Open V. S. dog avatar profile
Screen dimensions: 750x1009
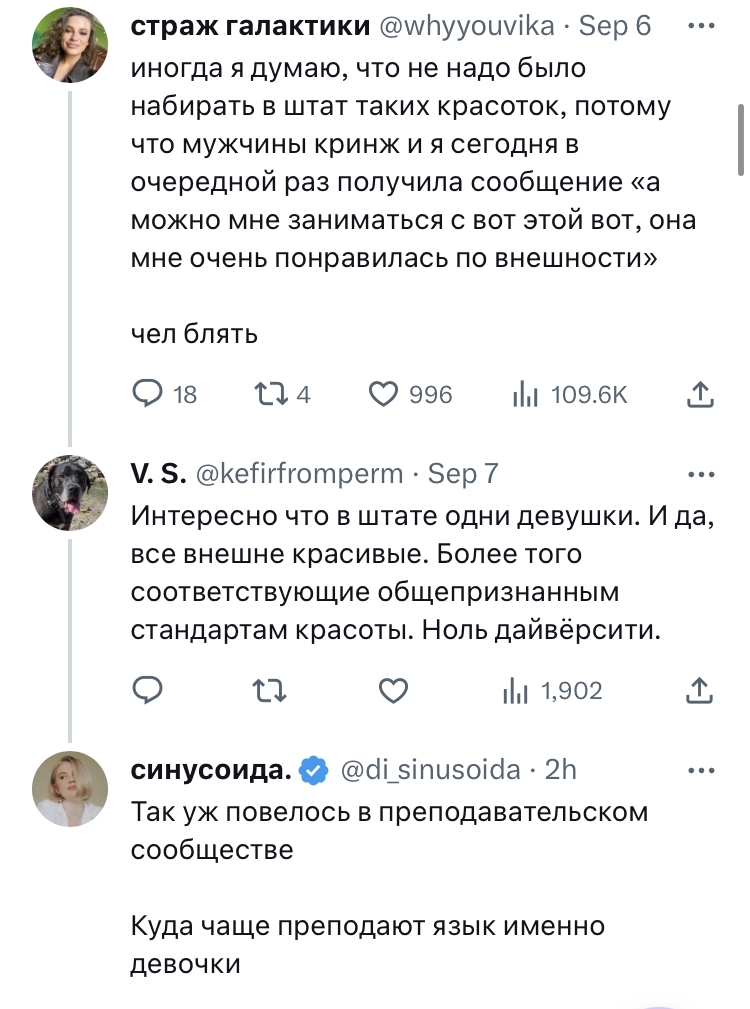(x=70, y=492)
